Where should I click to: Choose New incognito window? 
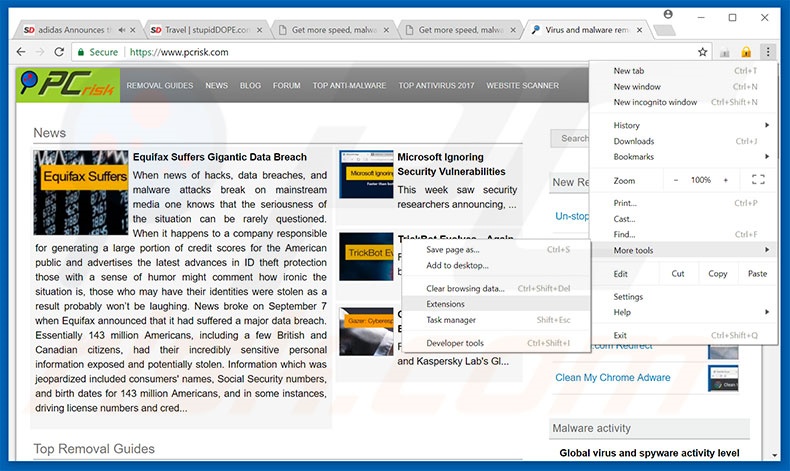pos(683,102)
